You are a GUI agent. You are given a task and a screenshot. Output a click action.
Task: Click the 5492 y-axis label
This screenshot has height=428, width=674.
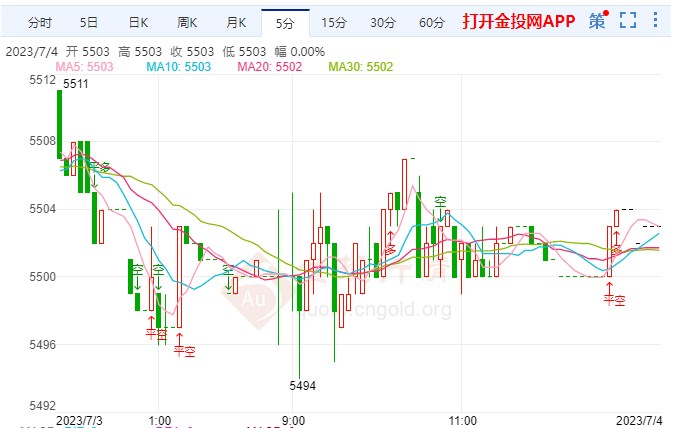pos(42,405)
